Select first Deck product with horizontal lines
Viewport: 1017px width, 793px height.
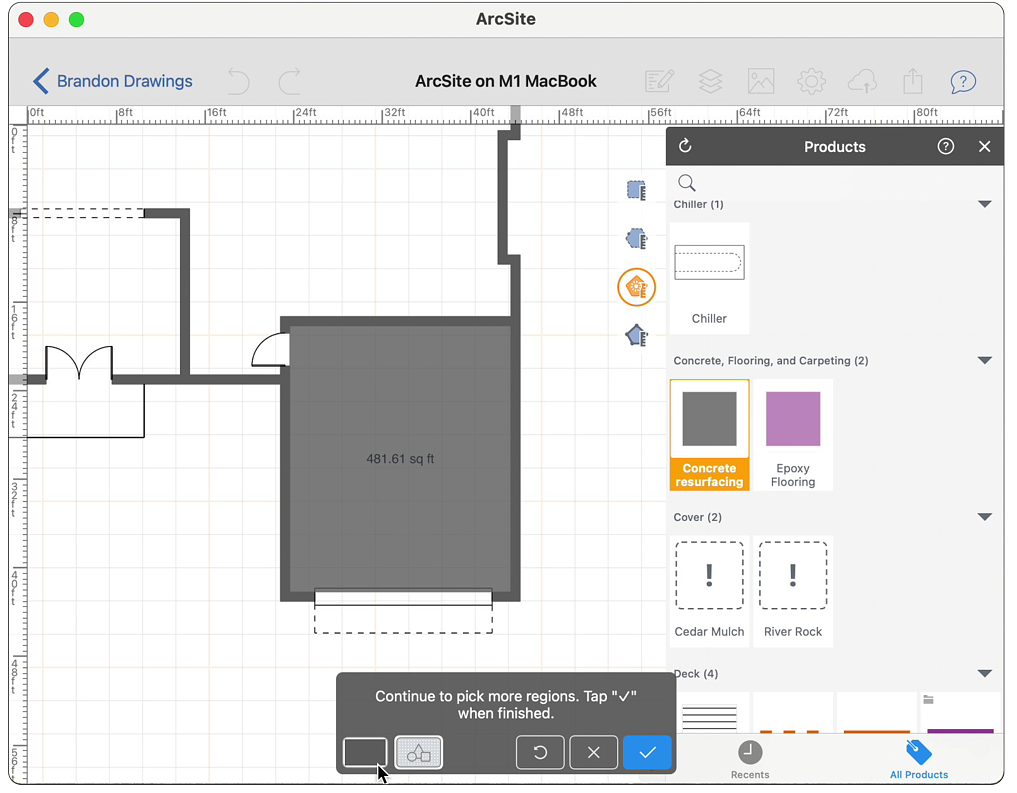pyautogui.click(x=709, y=713)
